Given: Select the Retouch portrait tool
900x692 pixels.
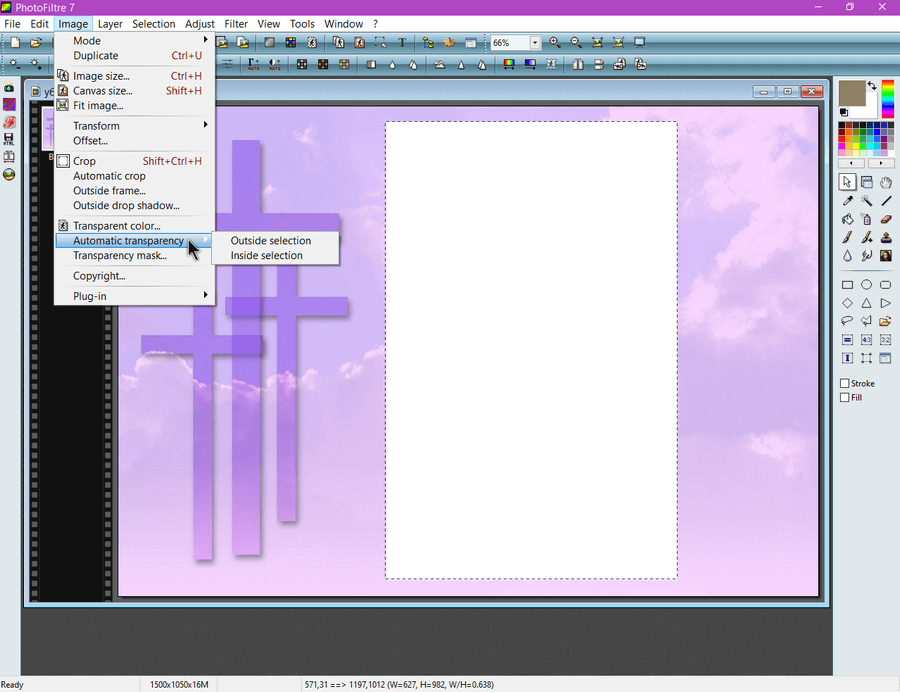Looking at the screenshot, I should click(x=886, y=256).
